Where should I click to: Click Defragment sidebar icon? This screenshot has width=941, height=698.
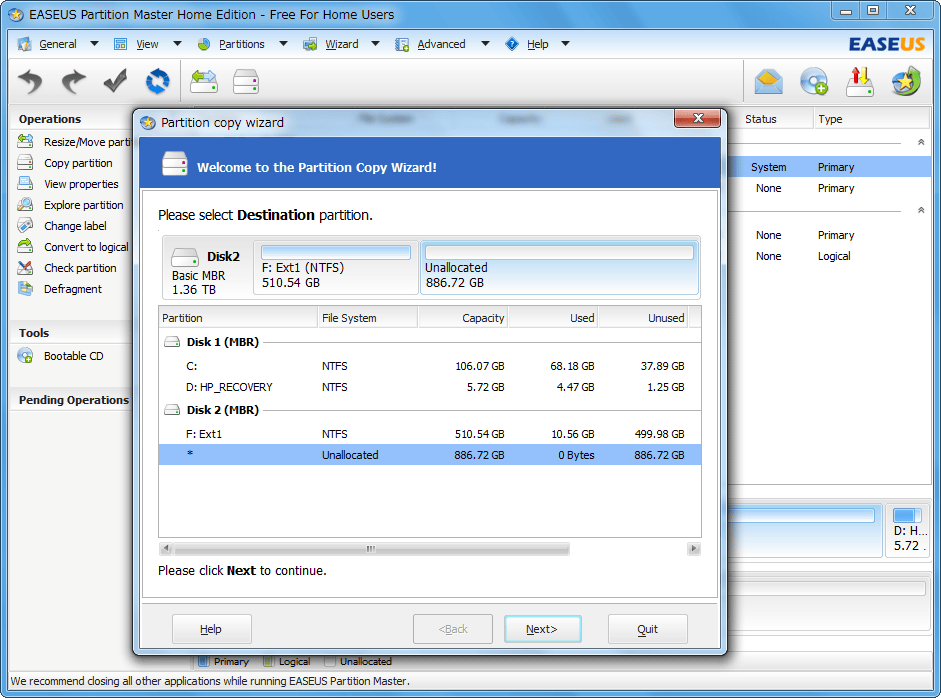[25, 289]
